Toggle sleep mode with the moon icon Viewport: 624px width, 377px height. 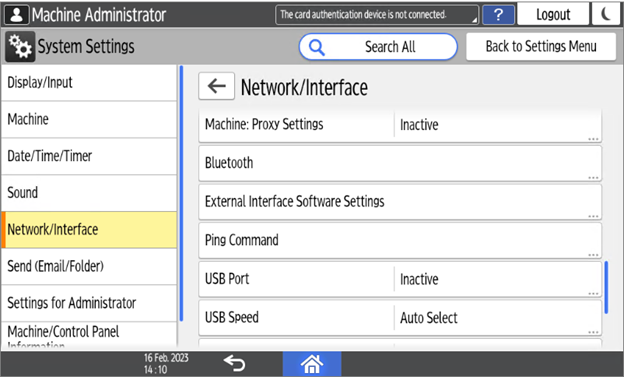[x=606, y=14]
